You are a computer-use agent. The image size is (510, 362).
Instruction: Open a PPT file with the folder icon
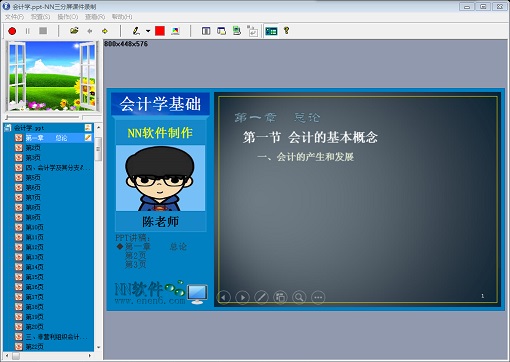(74, 31)
